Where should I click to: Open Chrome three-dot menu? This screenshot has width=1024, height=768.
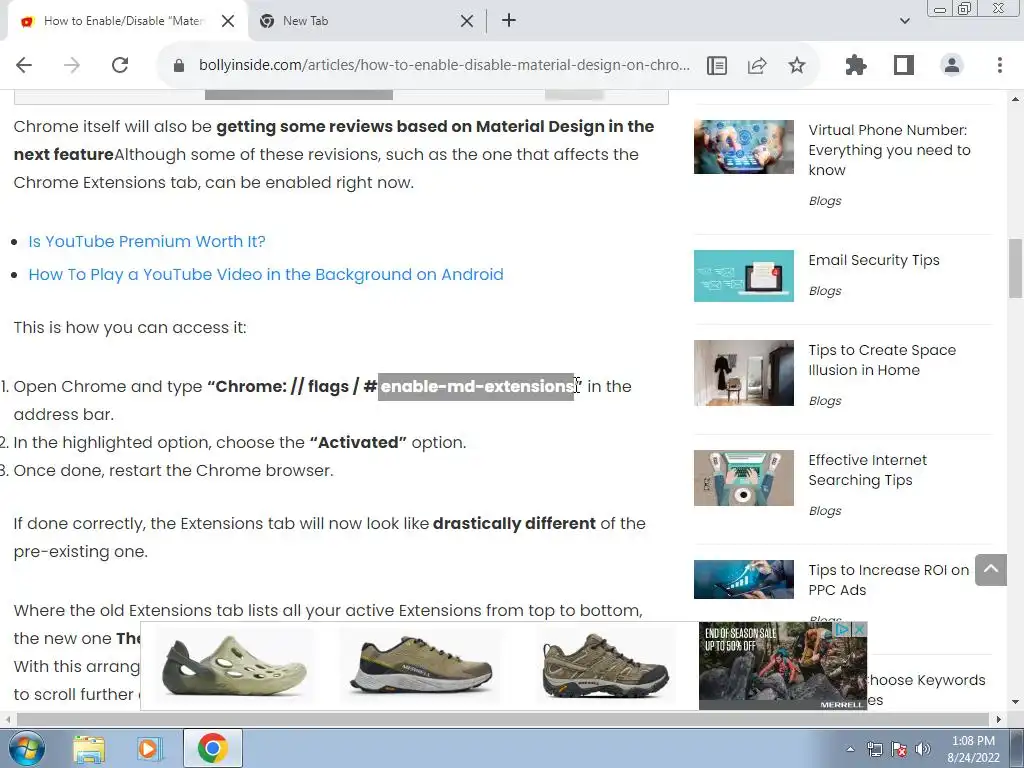point(1000,65)
